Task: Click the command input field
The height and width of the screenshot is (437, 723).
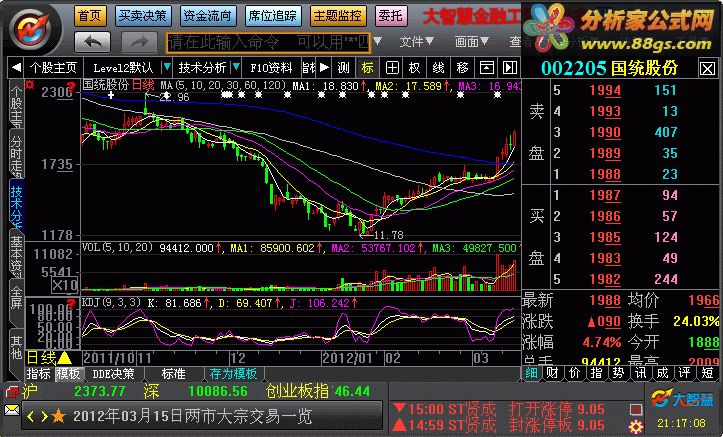Action: (268, 43)
